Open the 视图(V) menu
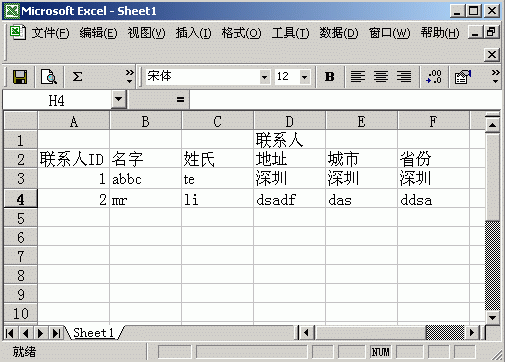Screen dimensions: 505x362 [x=146, y=33]
